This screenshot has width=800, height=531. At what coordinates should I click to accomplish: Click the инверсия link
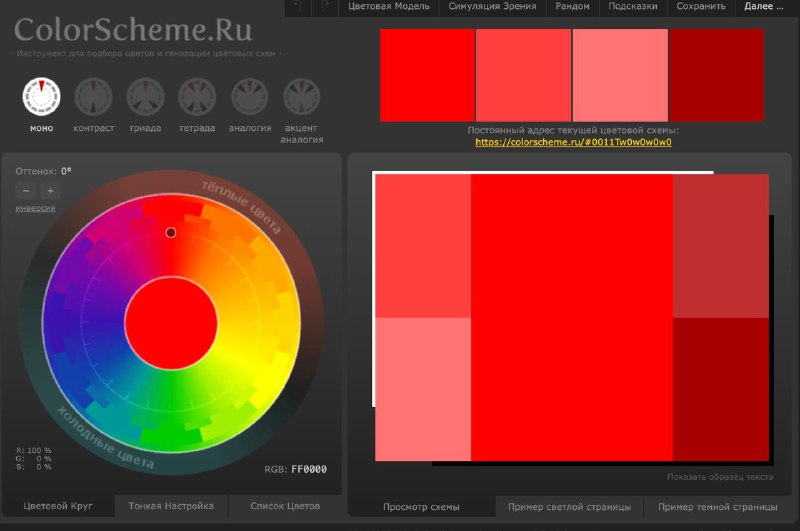click(x=35, y=208)
